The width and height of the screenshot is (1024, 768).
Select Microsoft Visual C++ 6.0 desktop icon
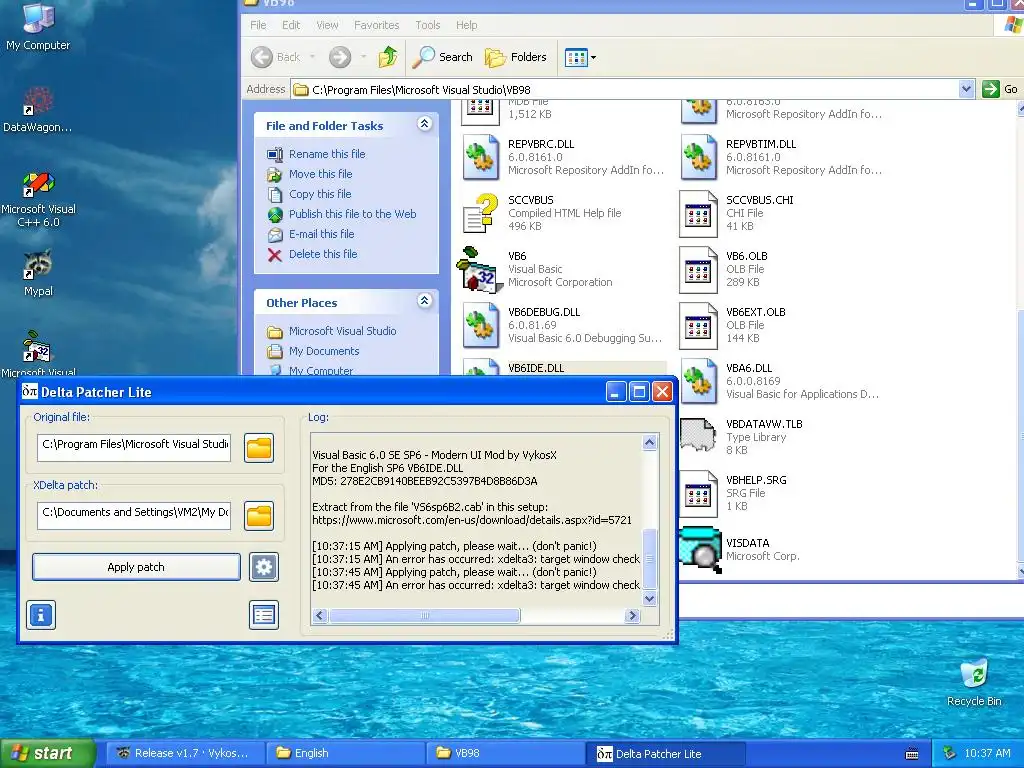pos(38,199)
